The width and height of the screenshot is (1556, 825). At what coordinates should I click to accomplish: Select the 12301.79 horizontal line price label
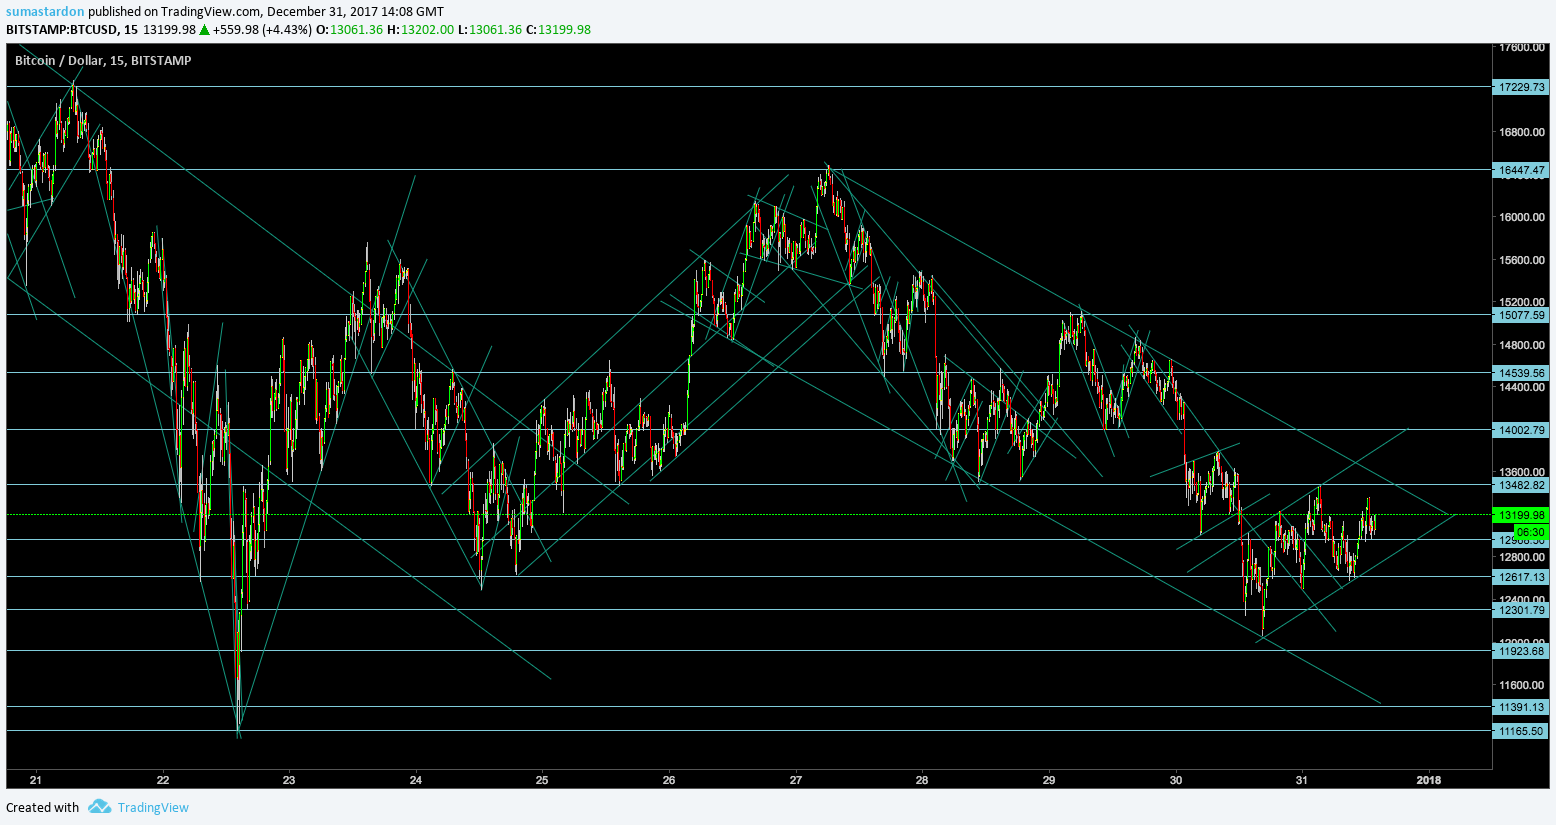1520,610
